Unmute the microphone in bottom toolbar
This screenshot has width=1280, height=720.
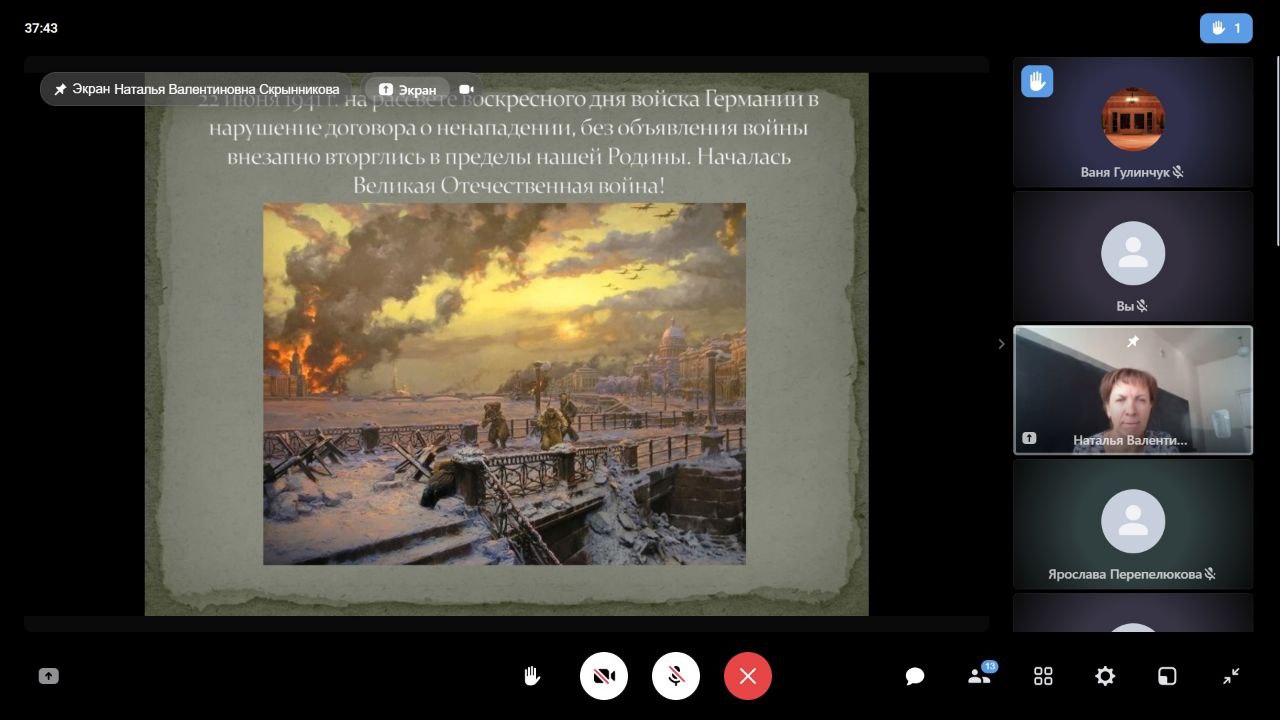pos(676,676)
